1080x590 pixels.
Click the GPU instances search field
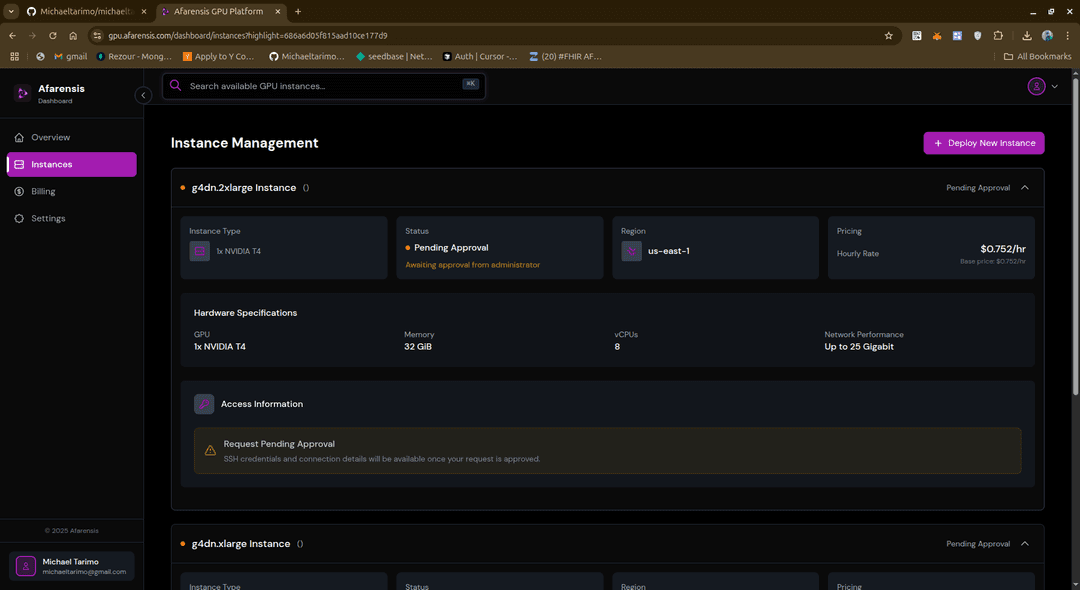(x=300, y=85)
